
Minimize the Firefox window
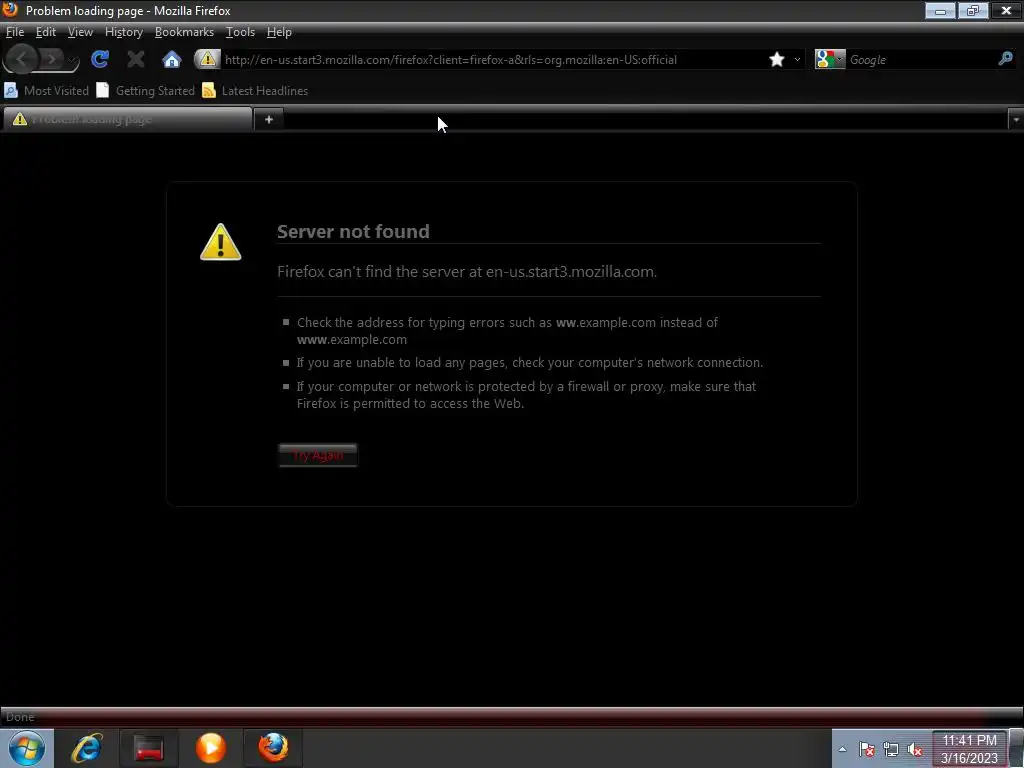[940, 10]
